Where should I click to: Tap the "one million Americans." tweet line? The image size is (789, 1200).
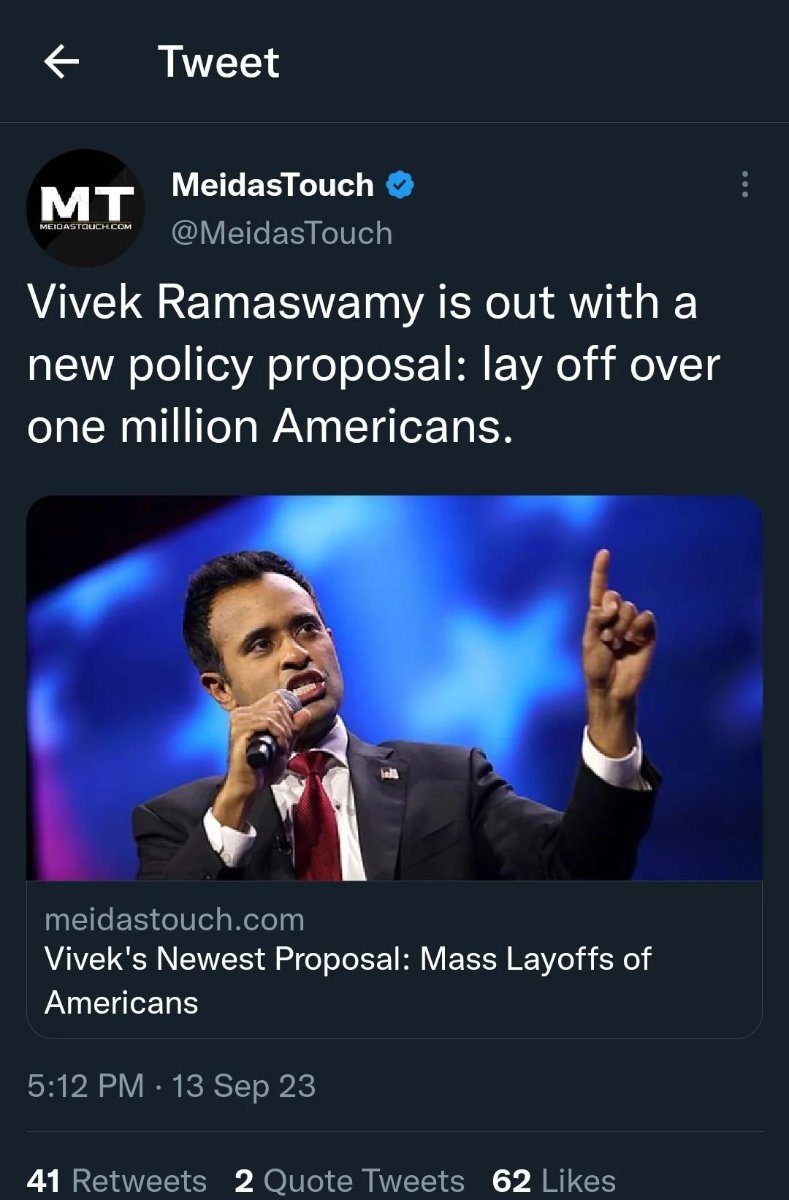point(270,428)
